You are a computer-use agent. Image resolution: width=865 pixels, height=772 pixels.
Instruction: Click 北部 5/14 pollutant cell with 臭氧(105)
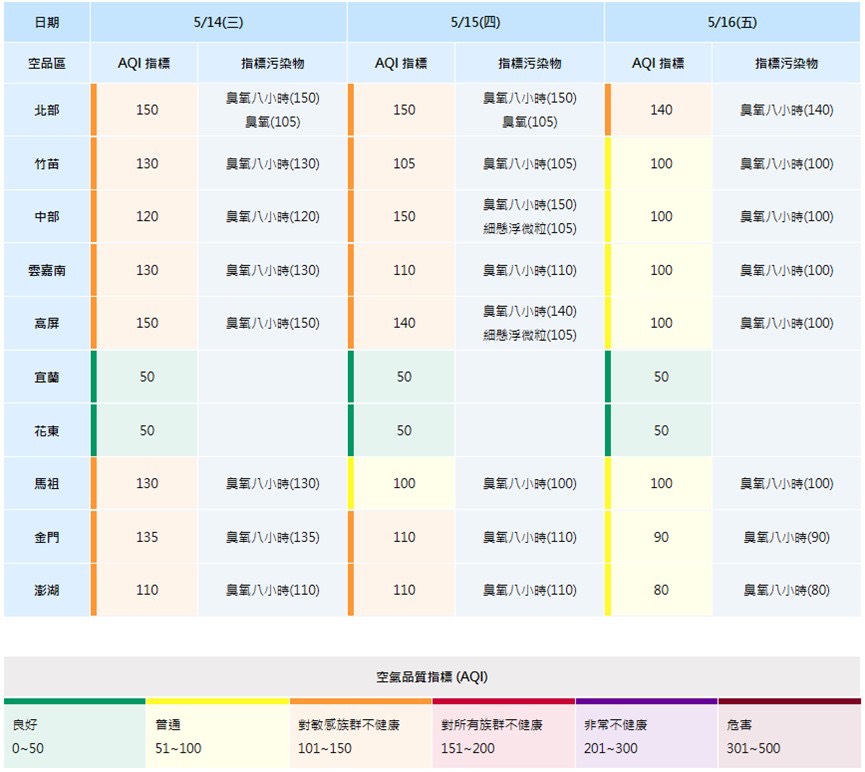[273, 110]
